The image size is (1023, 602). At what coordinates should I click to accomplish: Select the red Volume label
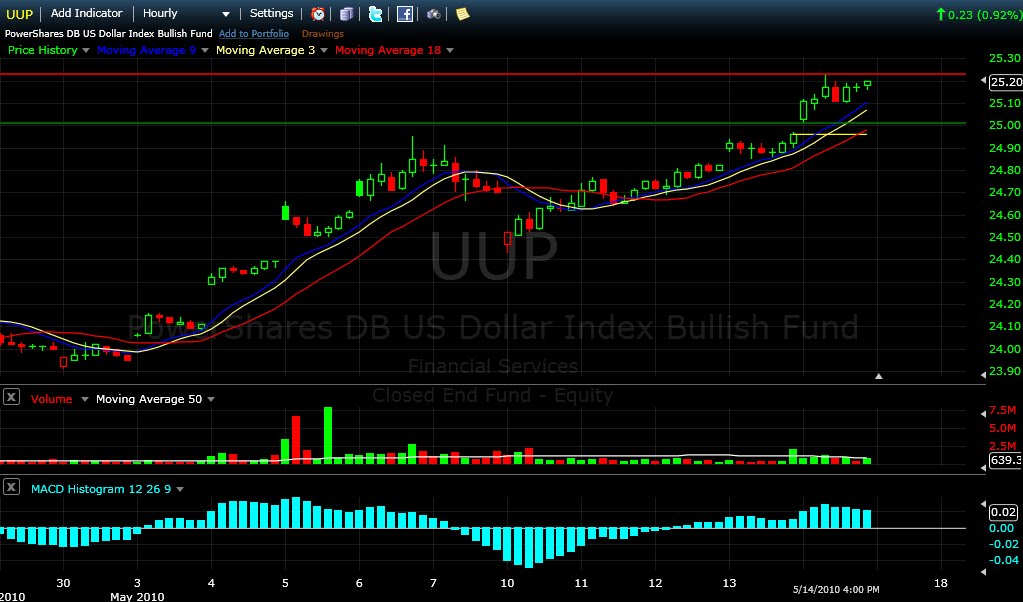pos(52,399)
